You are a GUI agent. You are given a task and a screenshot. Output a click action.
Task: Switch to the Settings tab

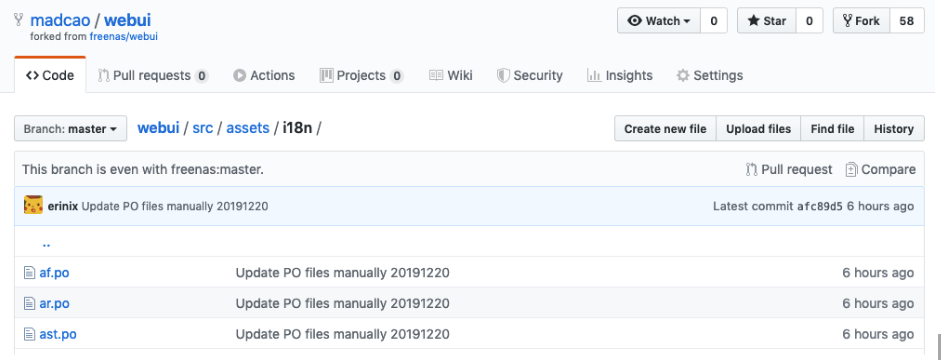(x=709, y=76)
